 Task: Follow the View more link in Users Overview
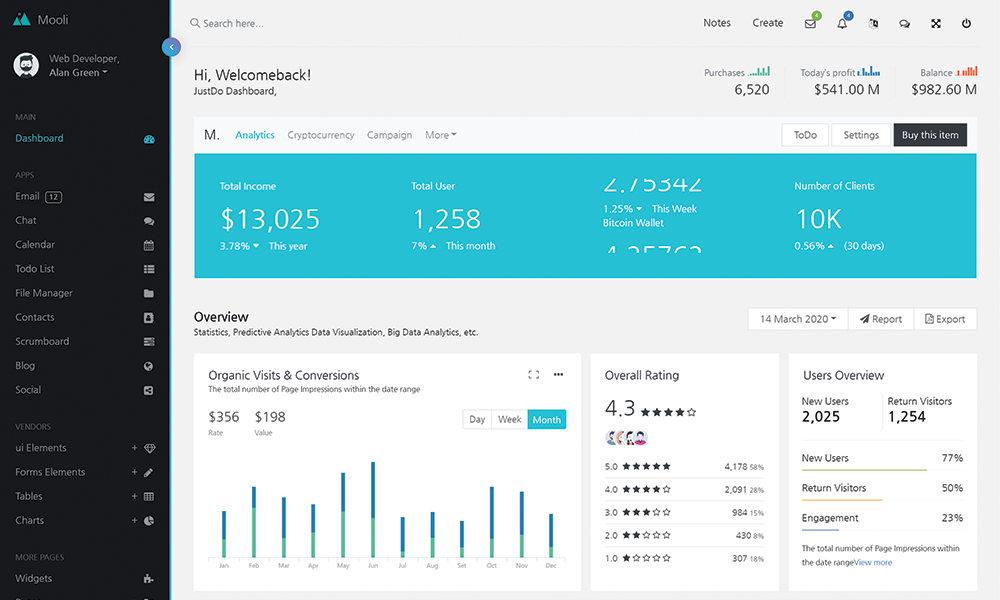click(x=873, y=562)
